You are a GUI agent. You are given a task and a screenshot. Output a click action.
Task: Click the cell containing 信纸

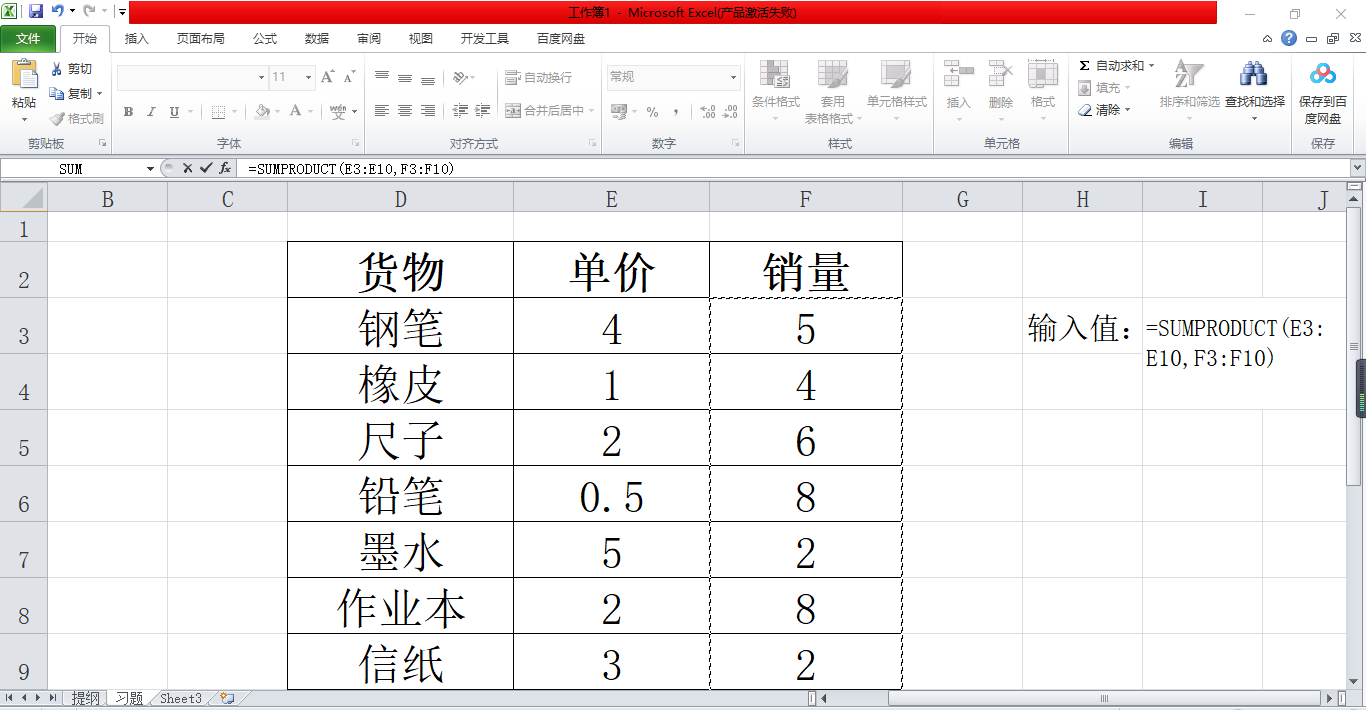[x=400, y=662]
